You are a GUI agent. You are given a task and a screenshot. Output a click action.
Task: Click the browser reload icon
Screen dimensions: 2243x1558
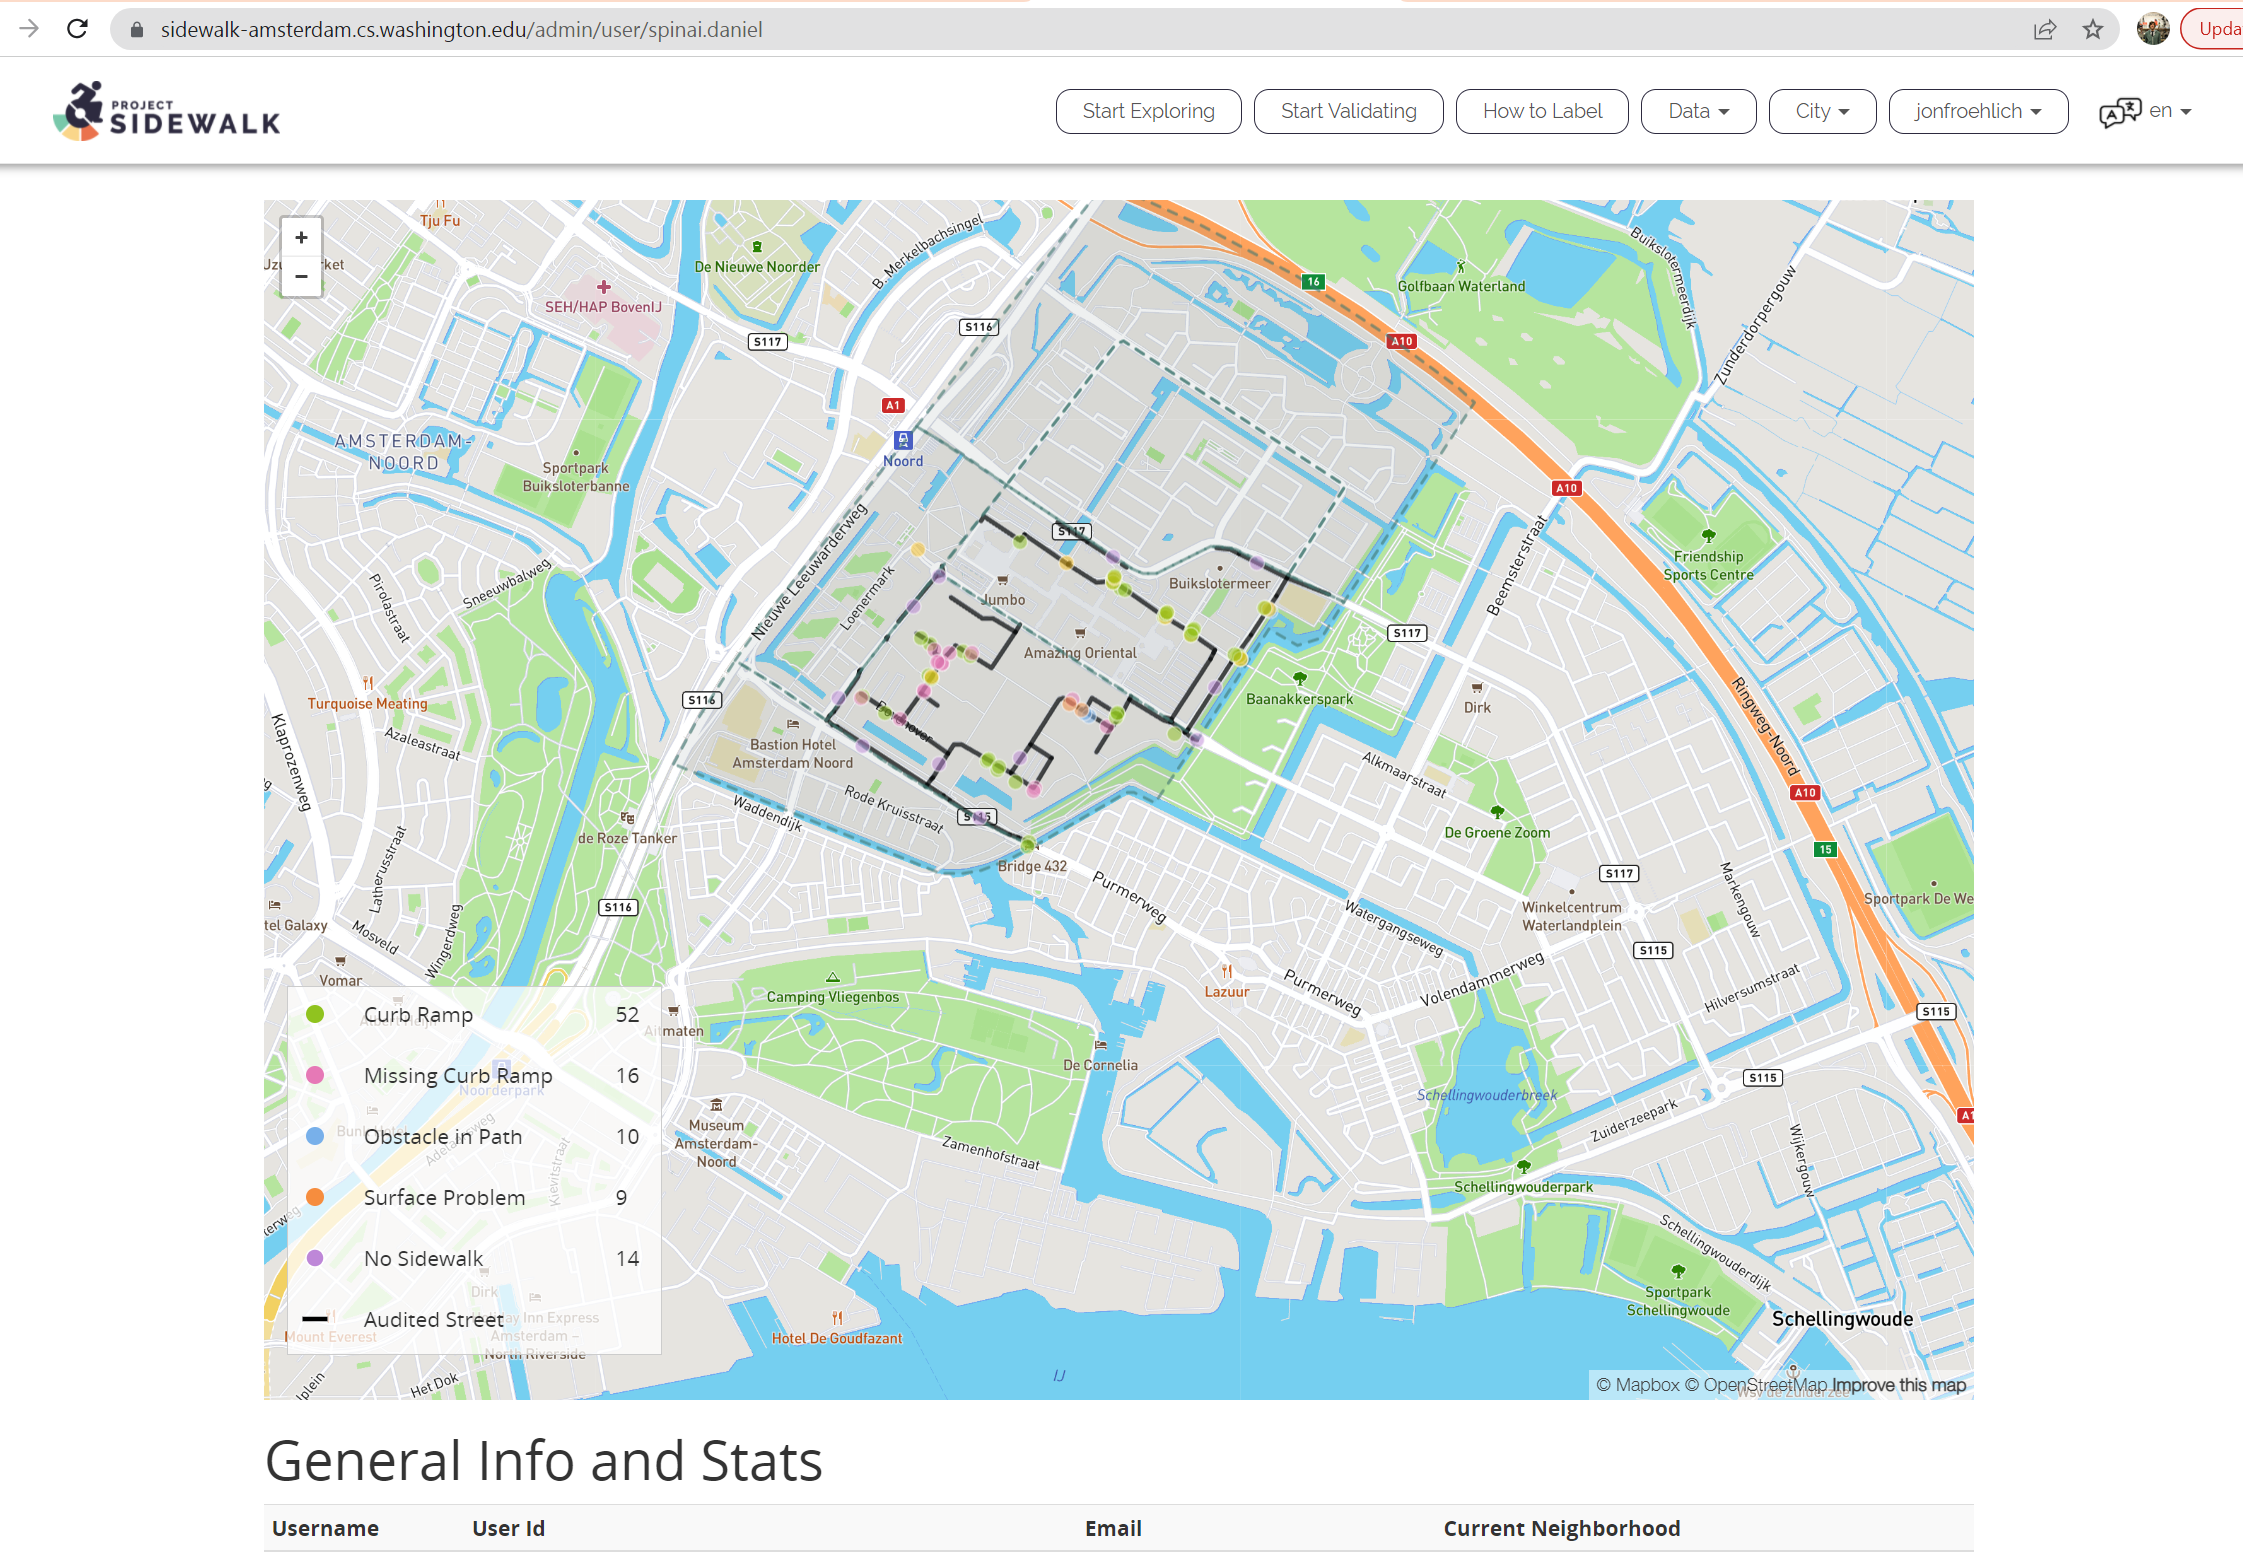pyautogui.click(x=77, y=29)
